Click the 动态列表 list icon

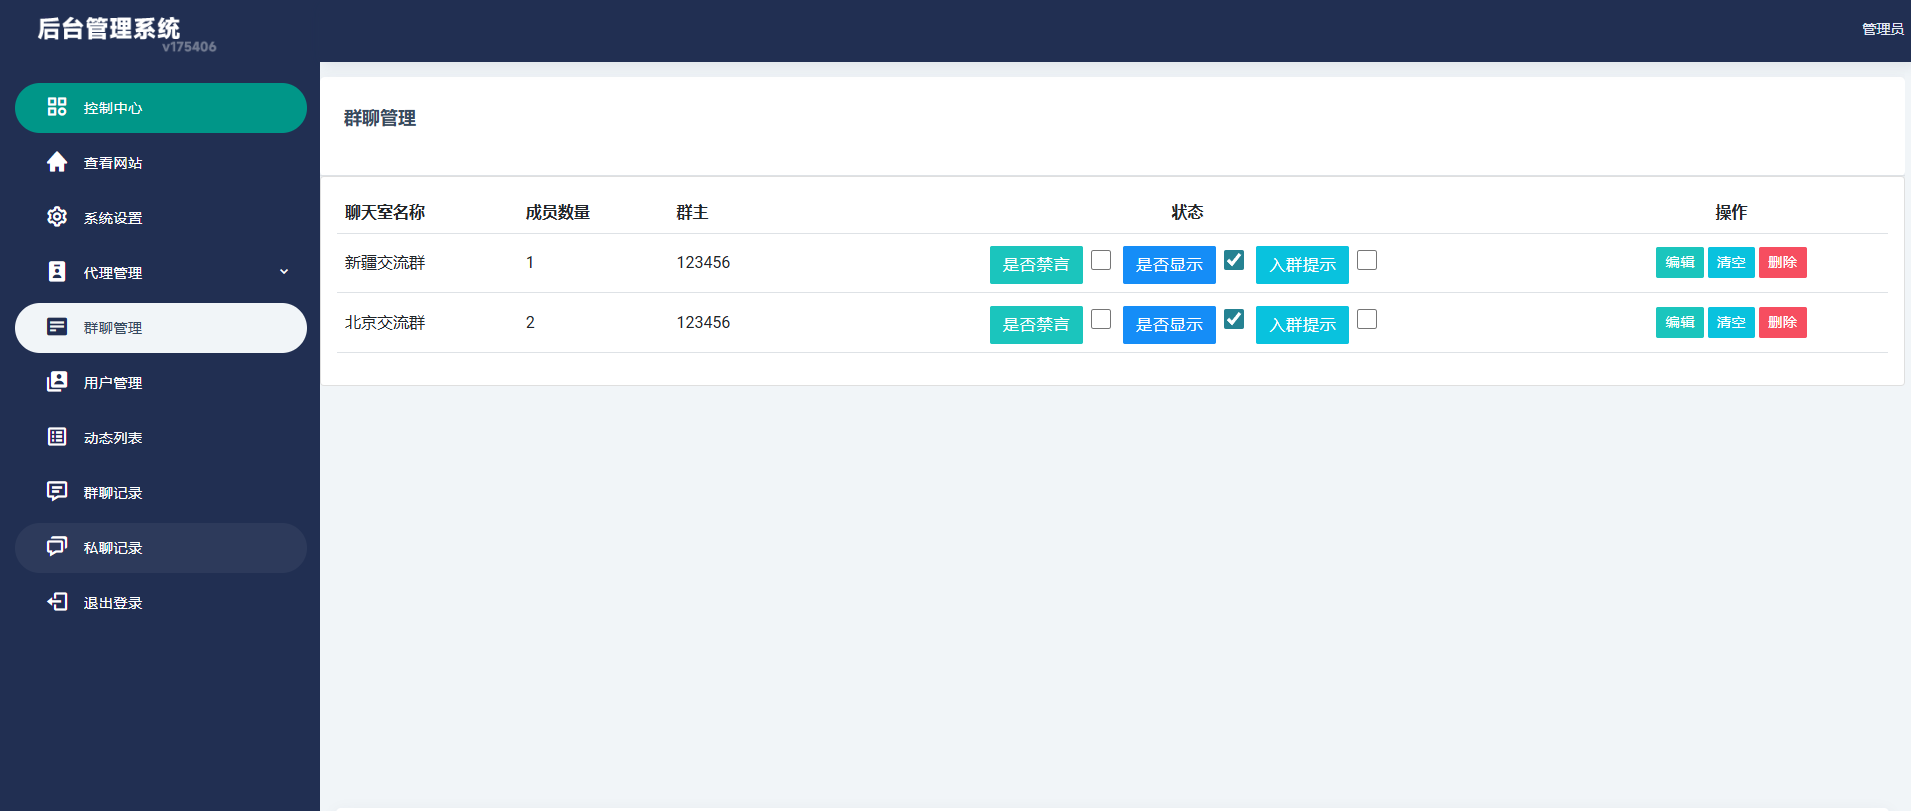click(57, 437)
